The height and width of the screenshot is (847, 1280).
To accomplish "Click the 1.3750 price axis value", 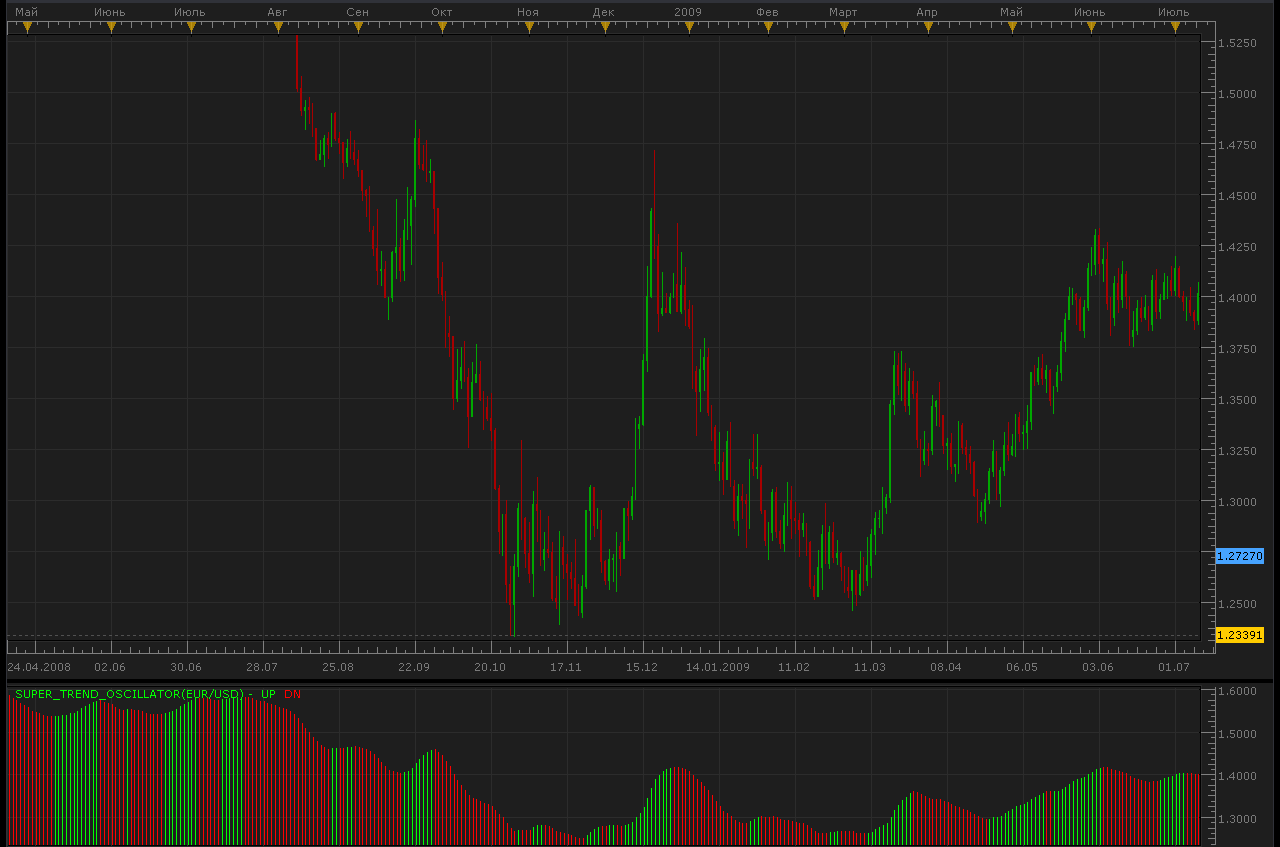I will (1238, 349).
